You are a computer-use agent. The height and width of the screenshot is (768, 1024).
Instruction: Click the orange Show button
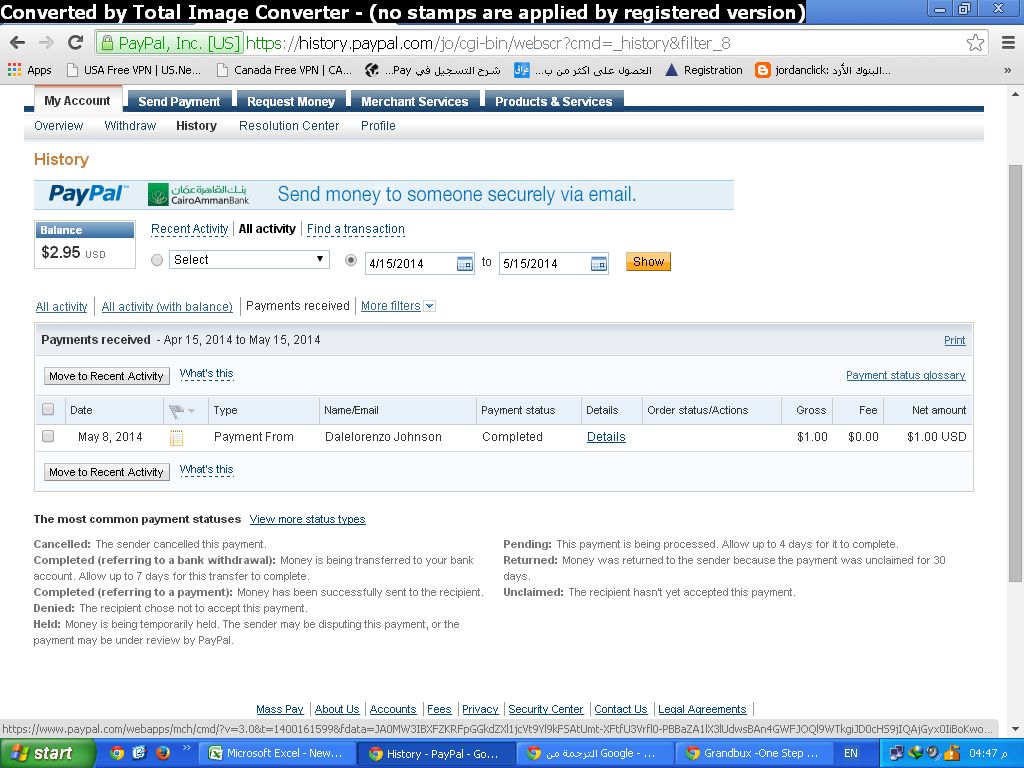point(648,261)
